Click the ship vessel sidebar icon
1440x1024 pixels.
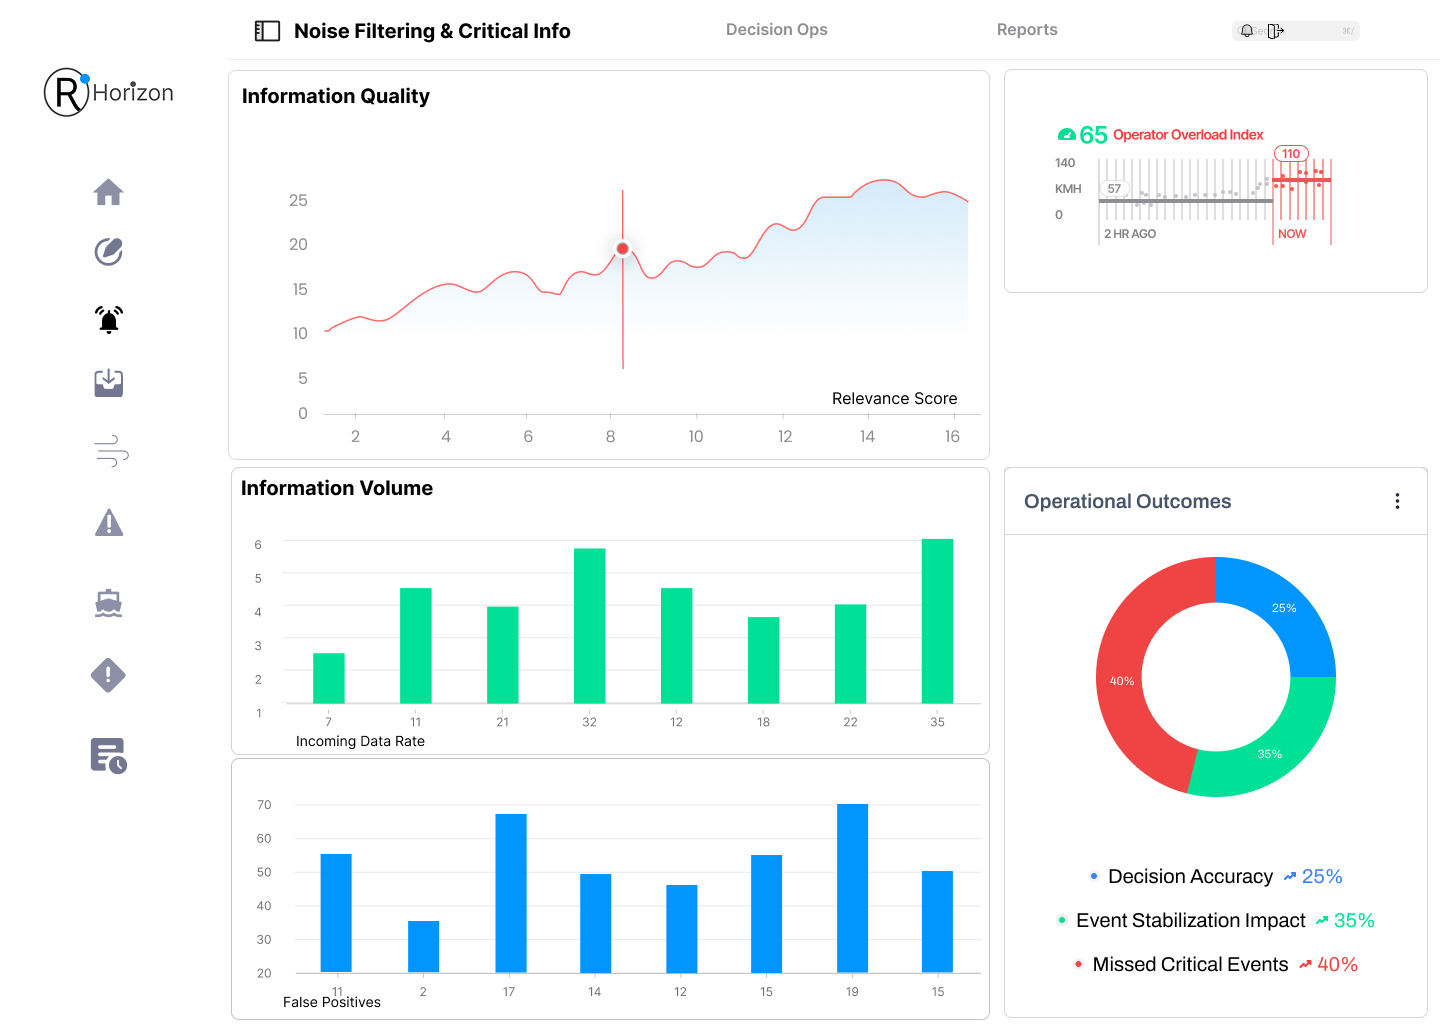tap(108, 603)
